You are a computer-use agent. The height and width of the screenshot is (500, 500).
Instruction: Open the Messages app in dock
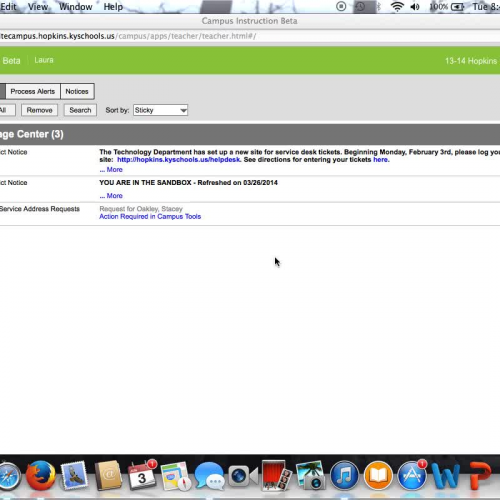209,476
